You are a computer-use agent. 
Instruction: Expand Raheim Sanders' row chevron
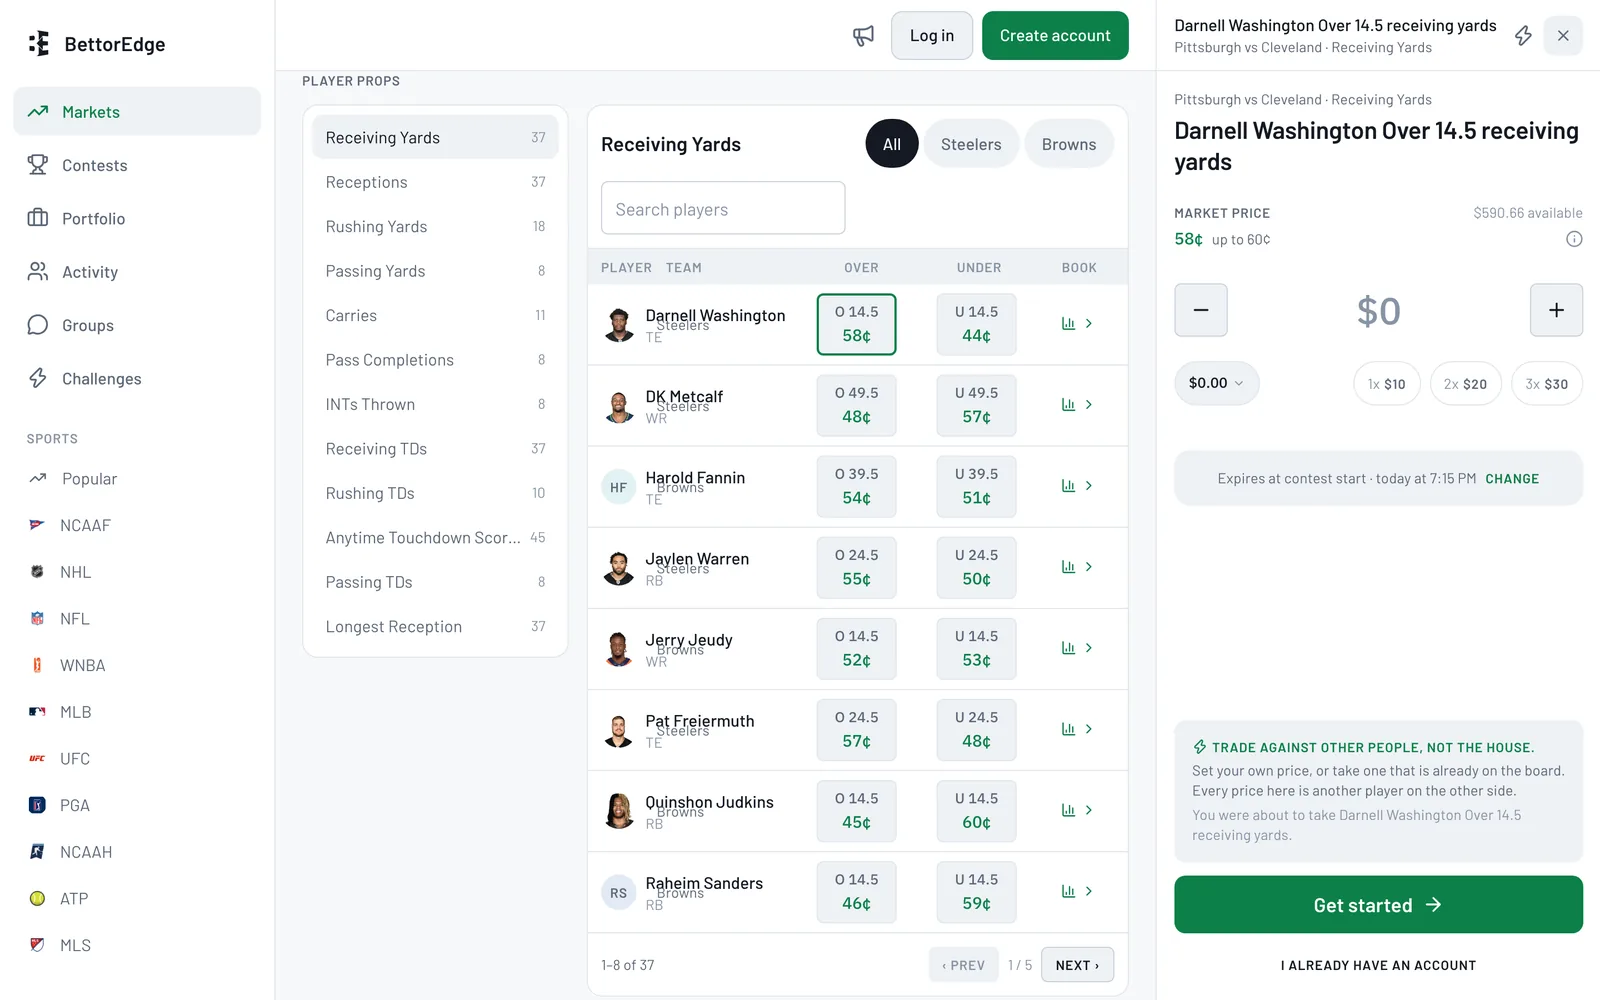coord(1089,891)
